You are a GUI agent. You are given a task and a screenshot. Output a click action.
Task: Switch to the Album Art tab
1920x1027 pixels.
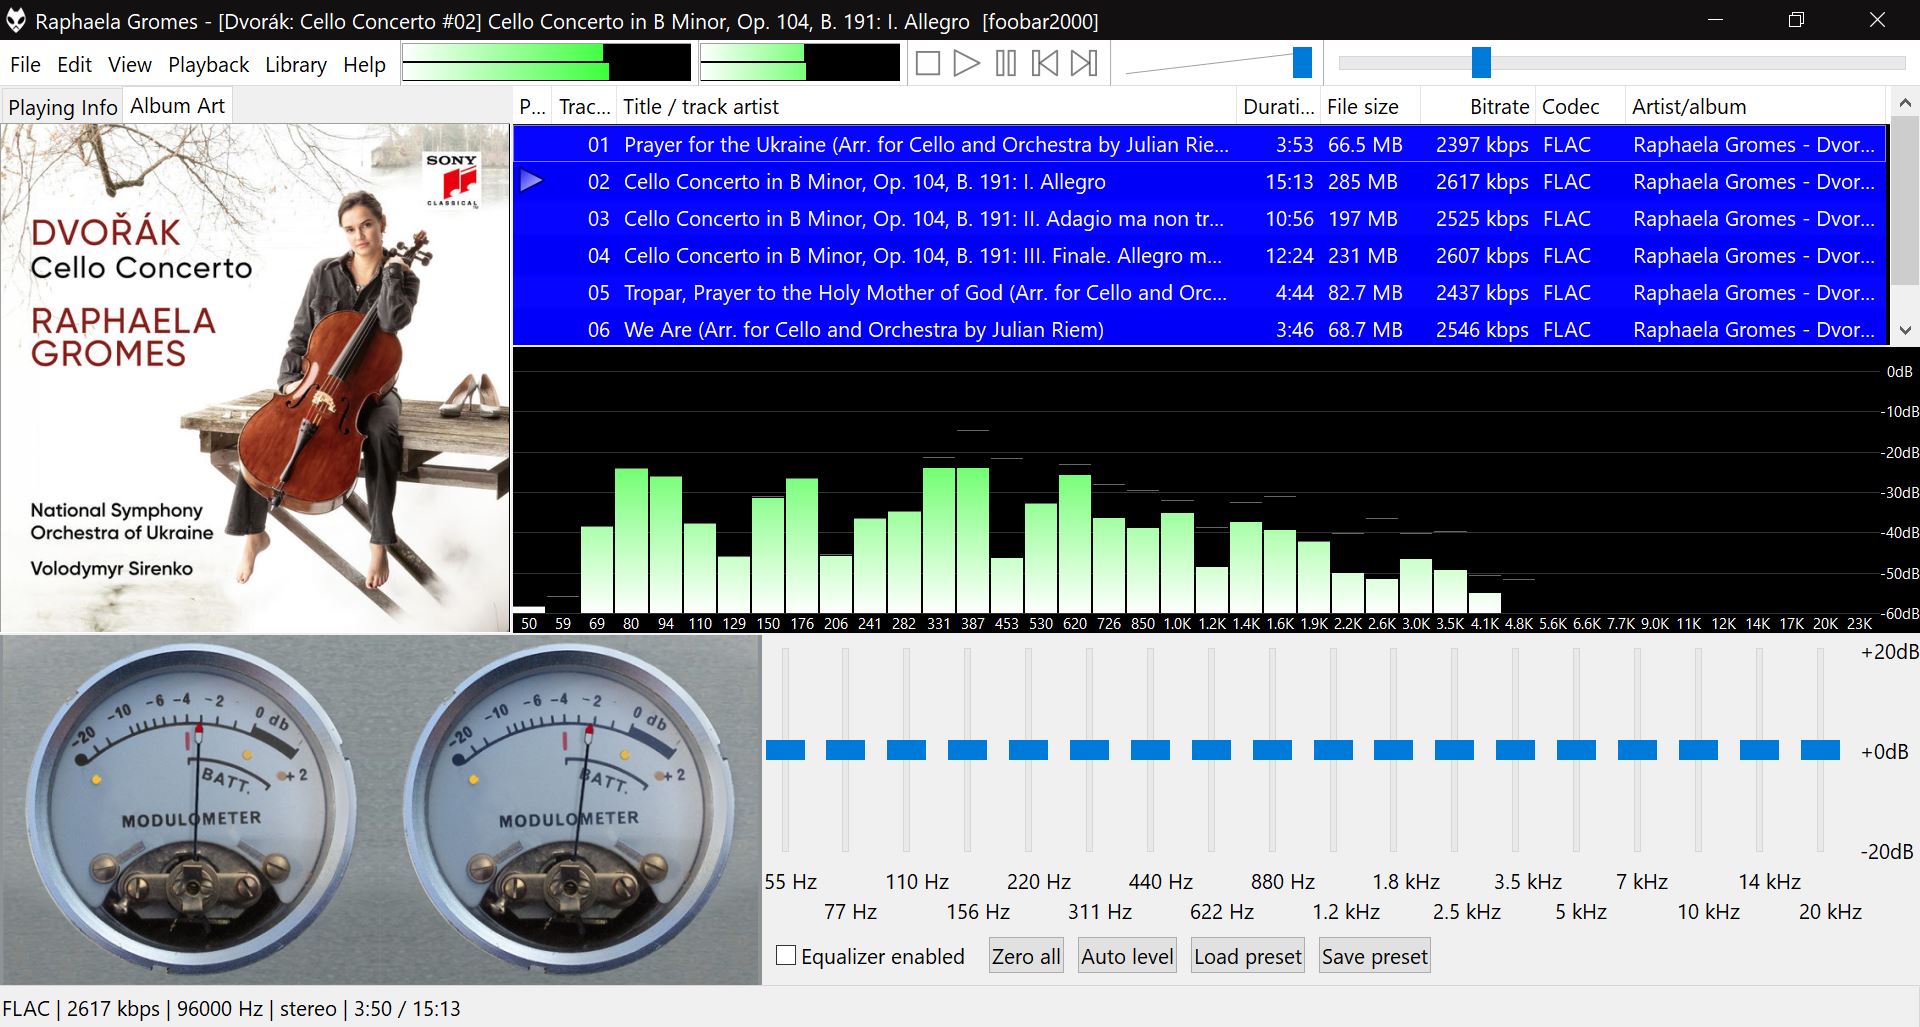[177, 106]
